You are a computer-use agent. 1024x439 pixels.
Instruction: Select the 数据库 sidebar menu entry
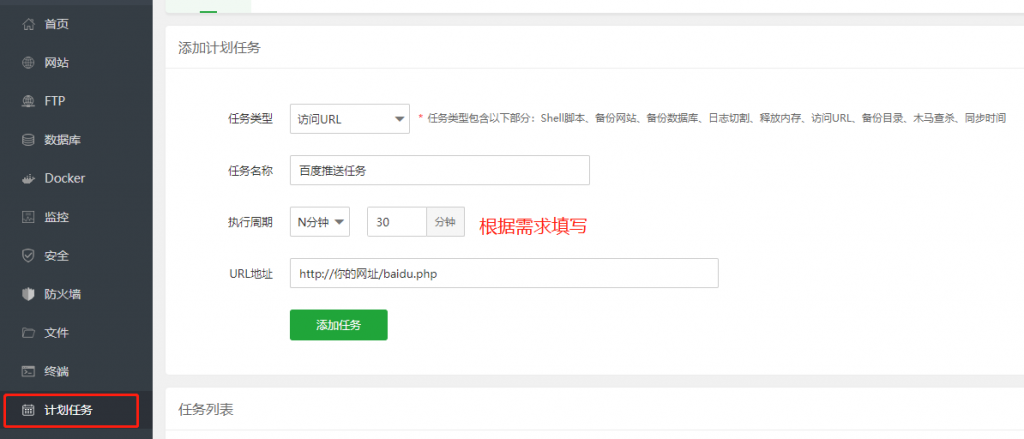coord(62,140)
